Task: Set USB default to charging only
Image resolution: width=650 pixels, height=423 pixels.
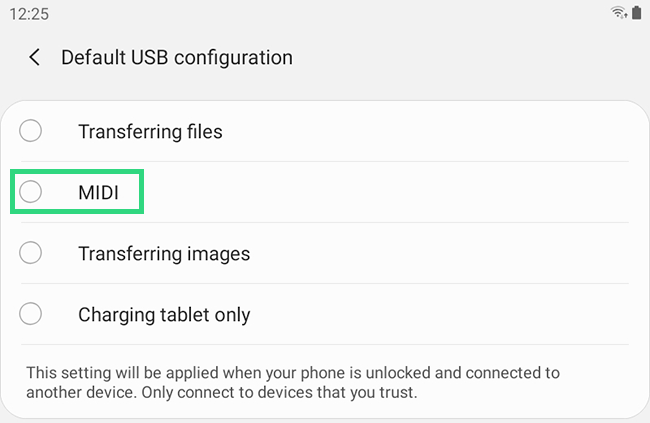Action: point(164,314)
